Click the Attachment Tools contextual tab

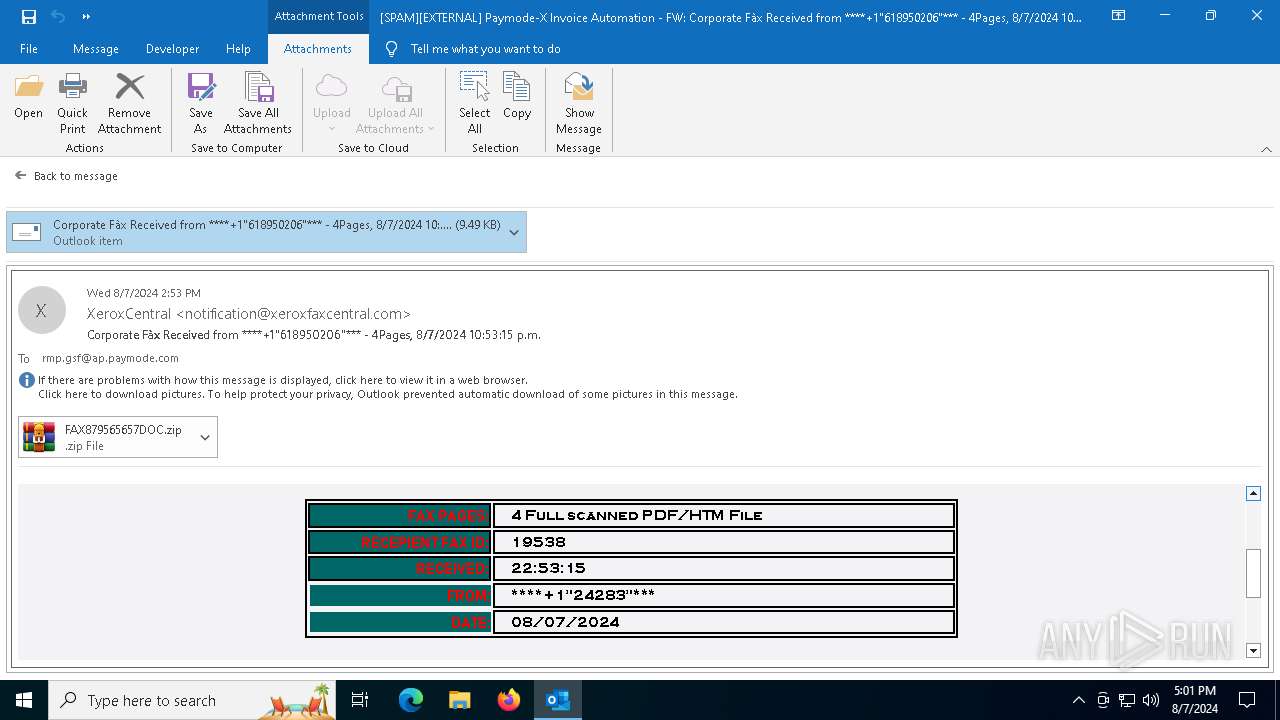(x=319, y=16)
